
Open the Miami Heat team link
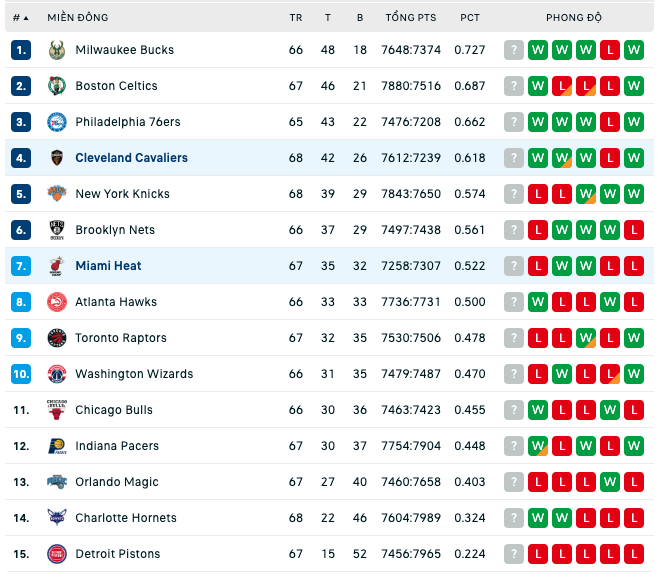point(108,266)
